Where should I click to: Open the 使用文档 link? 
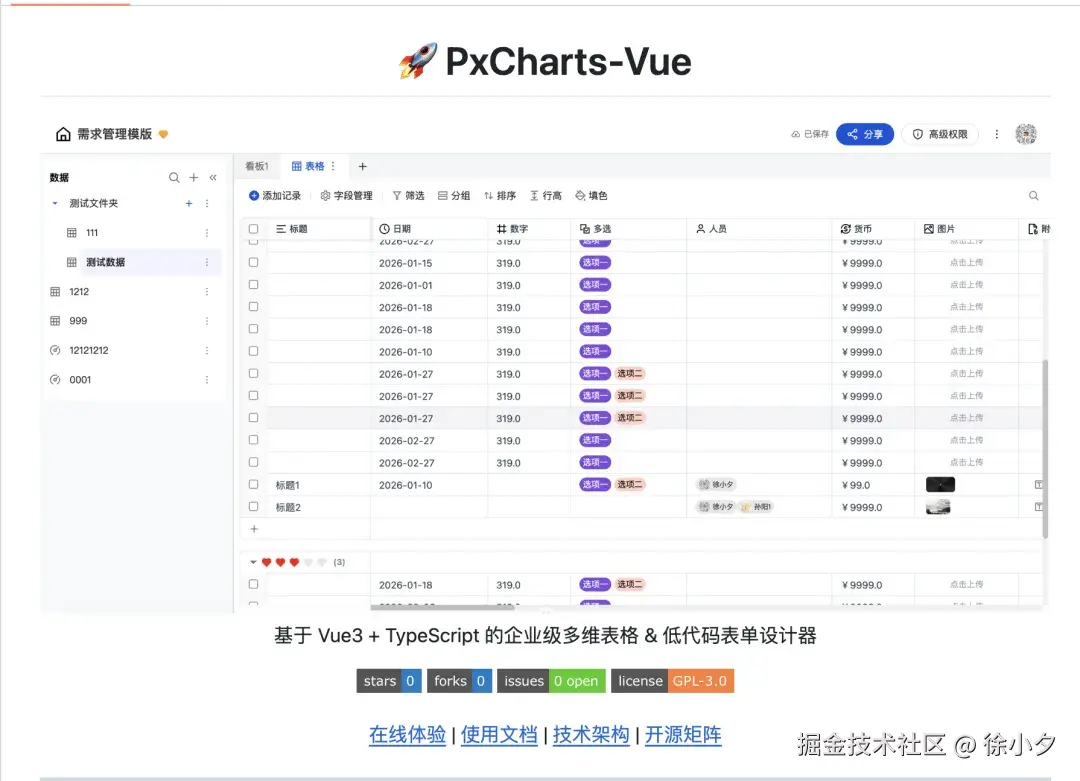(x=499, y=734)
